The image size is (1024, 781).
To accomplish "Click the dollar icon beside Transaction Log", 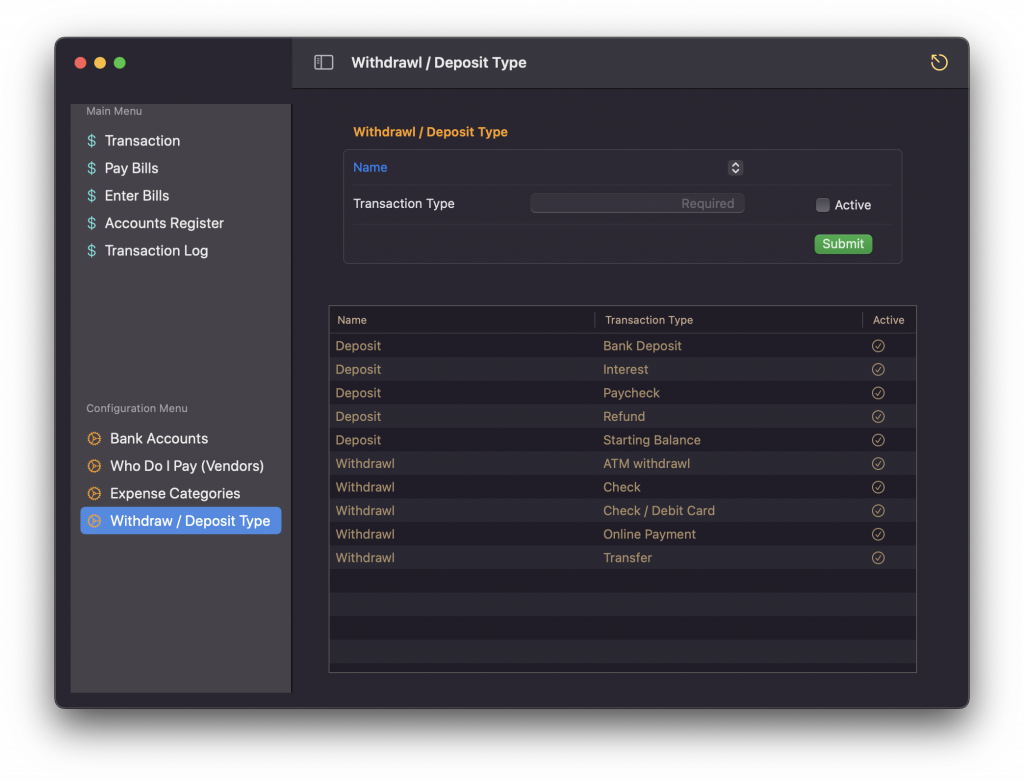I will tap(92, 251).
